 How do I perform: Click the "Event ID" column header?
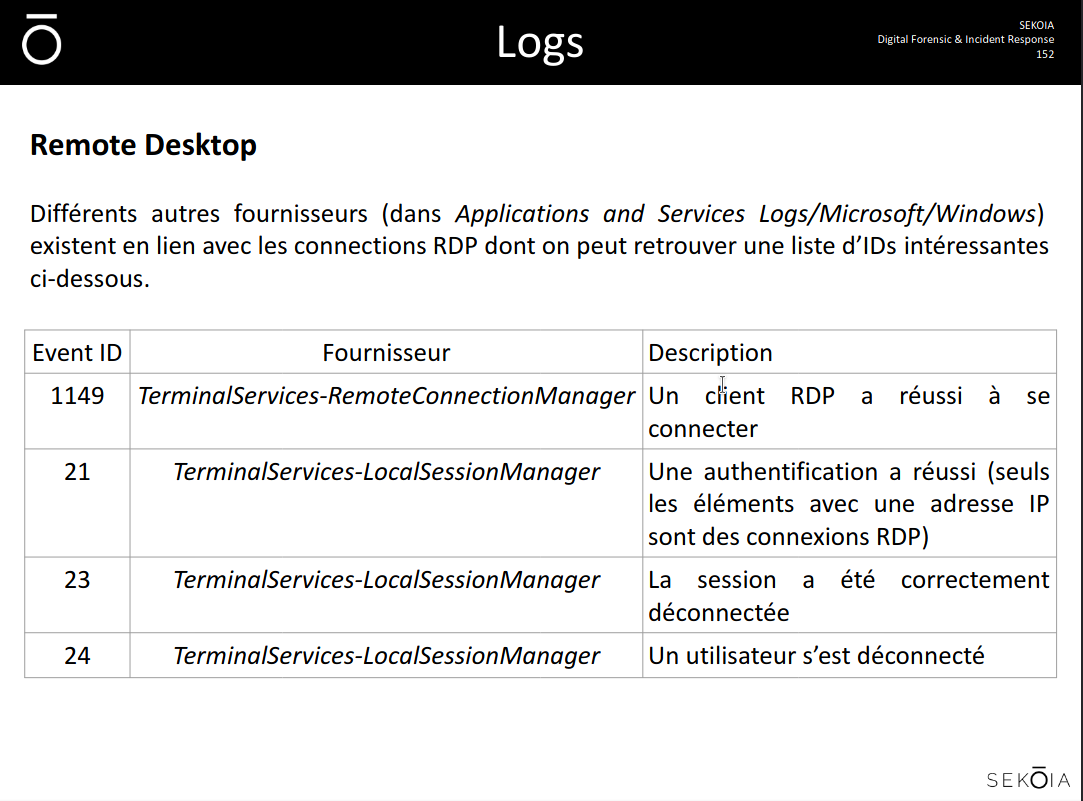click(x=77, y=353)
